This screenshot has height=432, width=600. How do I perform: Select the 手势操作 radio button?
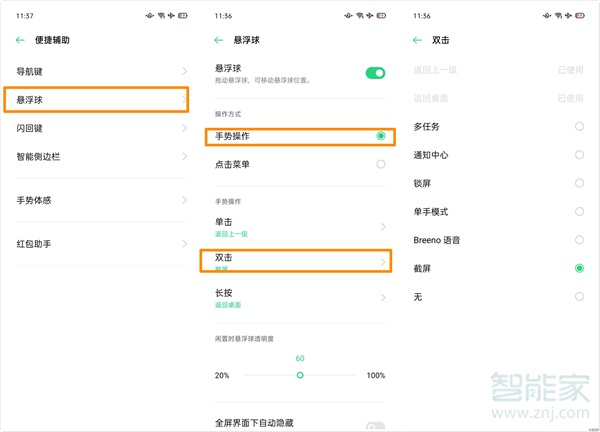[380, 135]
